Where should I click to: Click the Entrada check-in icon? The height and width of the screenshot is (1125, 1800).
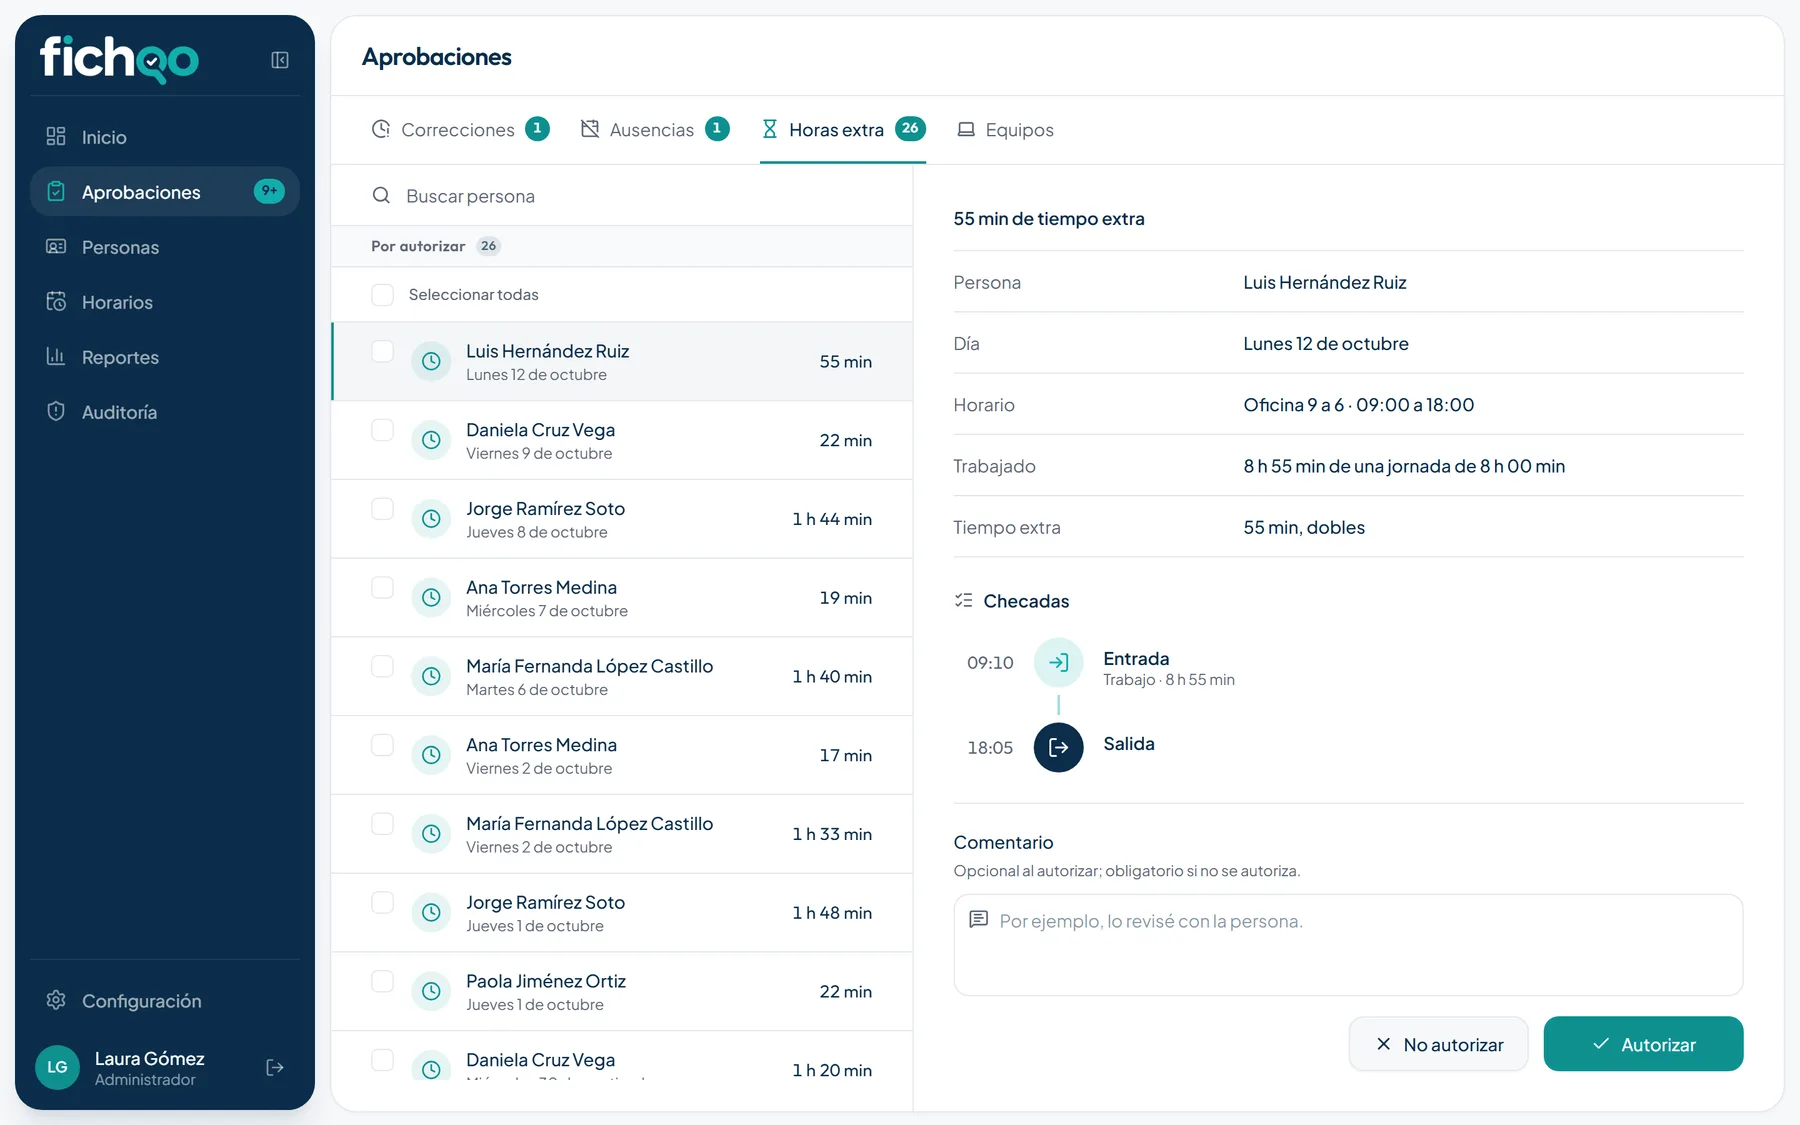tap(1058, 662)
